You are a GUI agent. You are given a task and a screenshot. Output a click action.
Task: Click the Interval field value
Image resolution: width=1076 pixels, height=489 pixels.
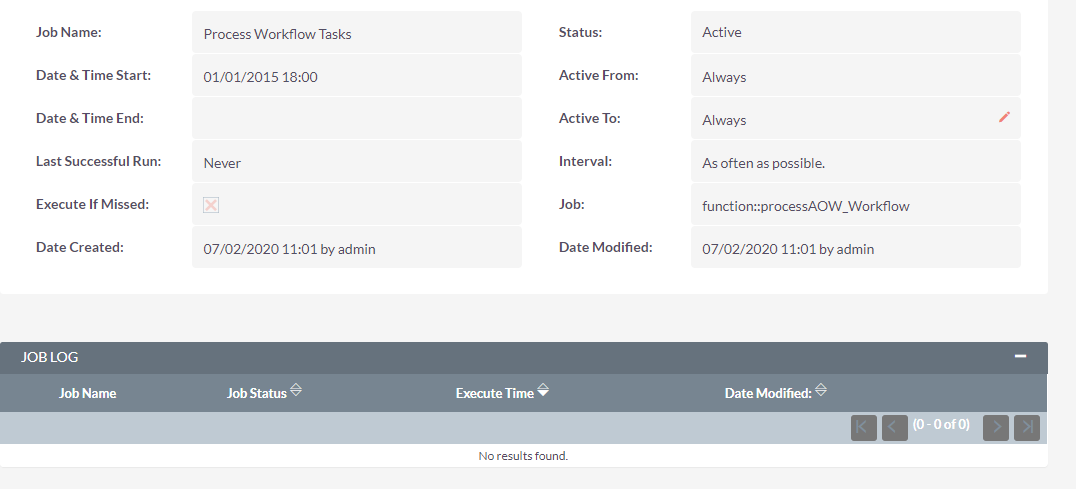tap(763, 162)
